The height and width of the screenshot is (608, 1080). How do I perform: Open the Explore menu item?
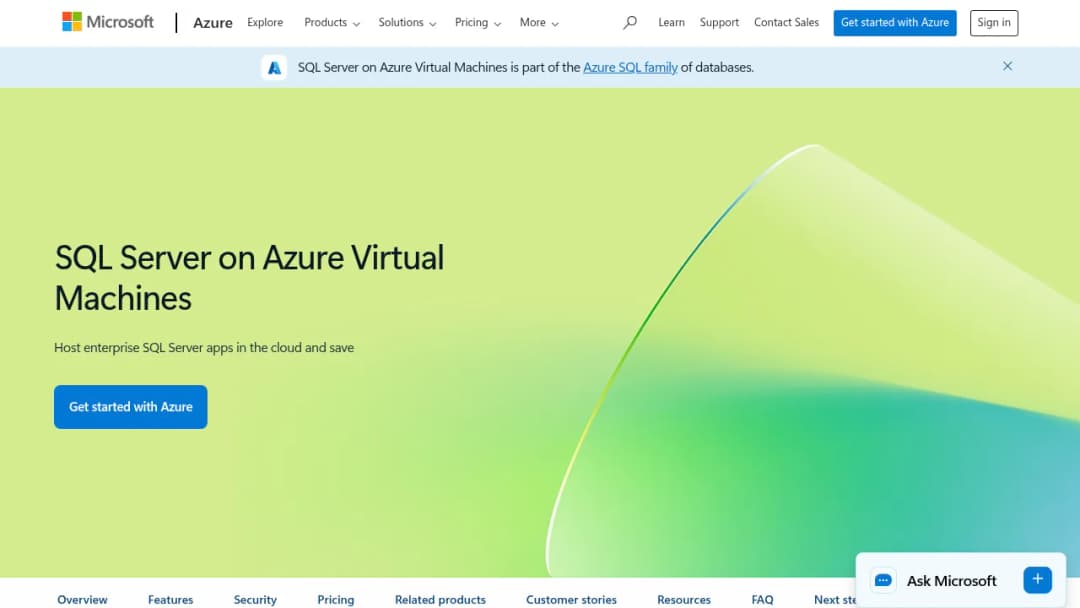(265, 22)
